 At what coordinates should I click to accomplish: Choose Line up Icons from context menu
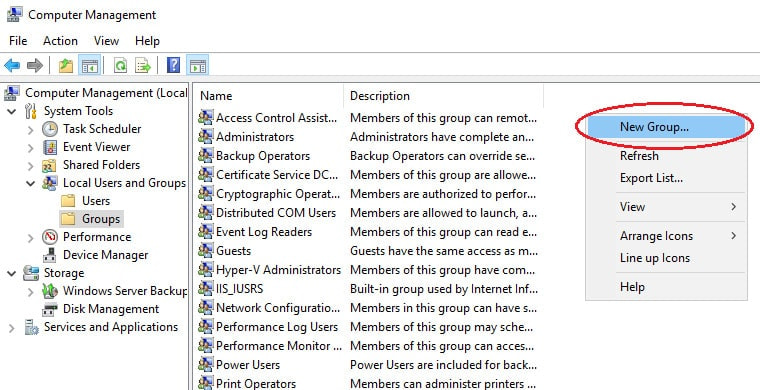[666, 258]
